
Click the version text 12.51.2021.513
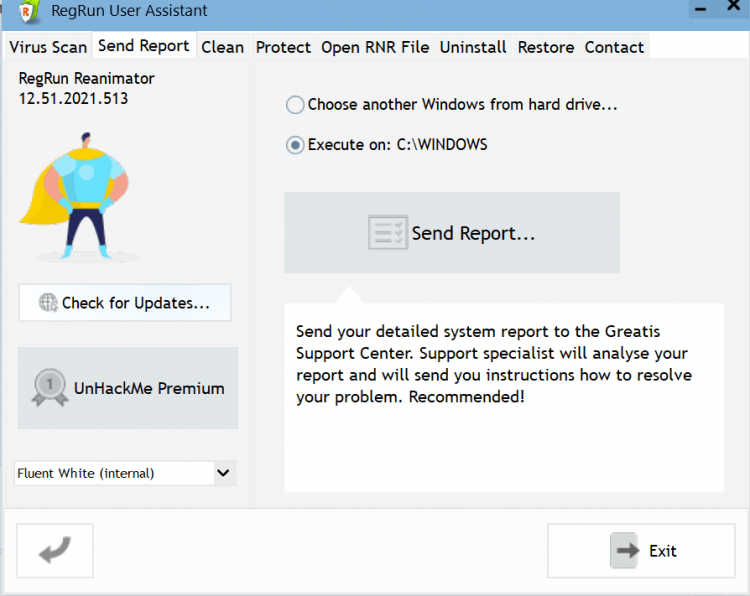73,99
